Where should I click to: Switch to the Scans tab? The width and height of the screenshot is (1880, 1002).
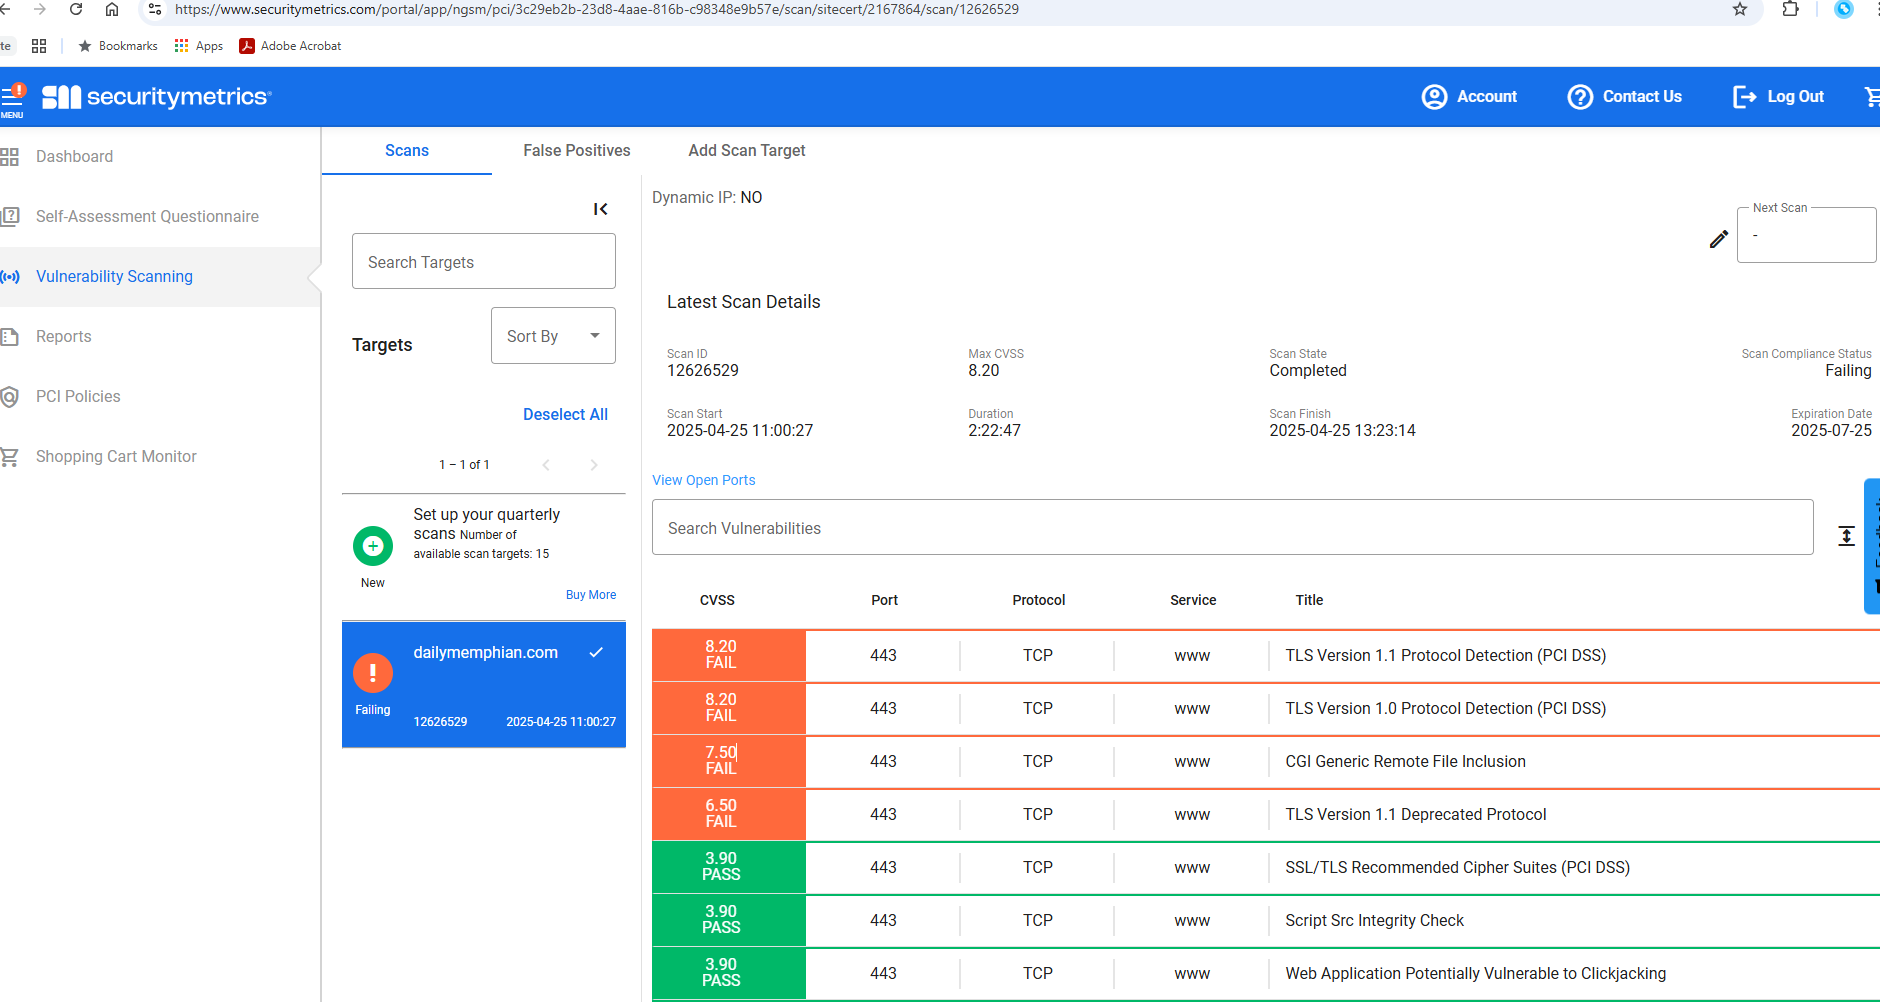407,151
